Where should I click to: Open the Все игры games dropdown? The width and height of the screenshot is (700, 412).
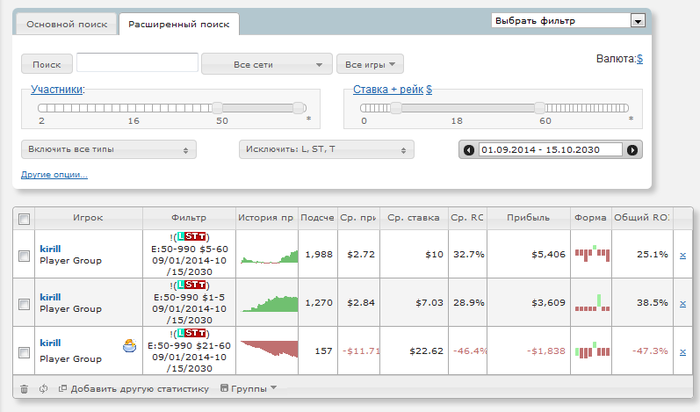[370, 64]
